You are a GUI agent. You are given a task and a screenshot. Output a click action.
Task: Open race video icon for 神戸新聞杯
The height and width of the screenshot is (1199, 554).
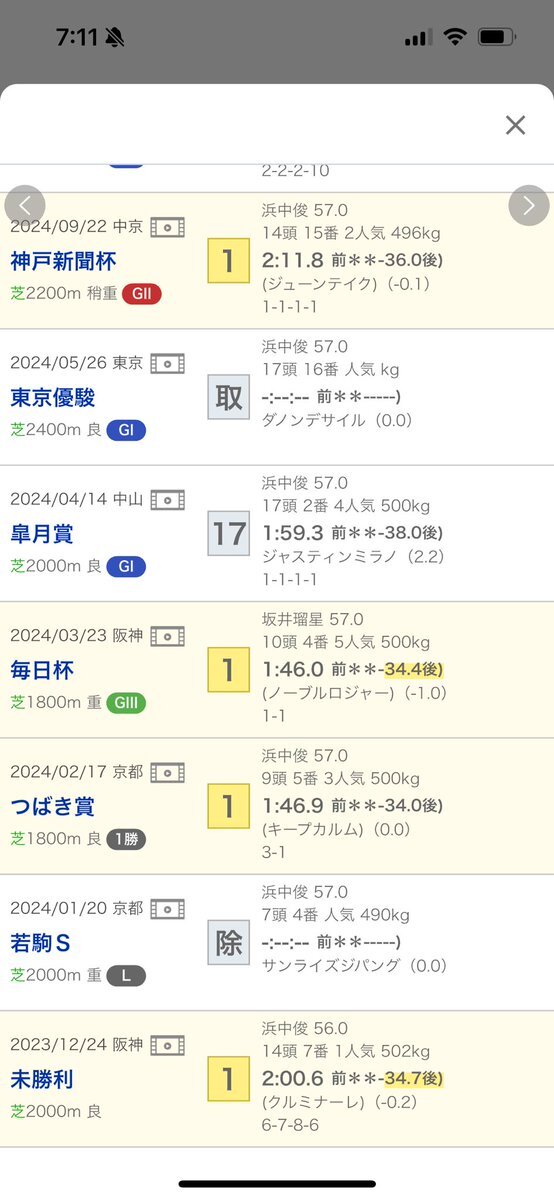(168, 227)
